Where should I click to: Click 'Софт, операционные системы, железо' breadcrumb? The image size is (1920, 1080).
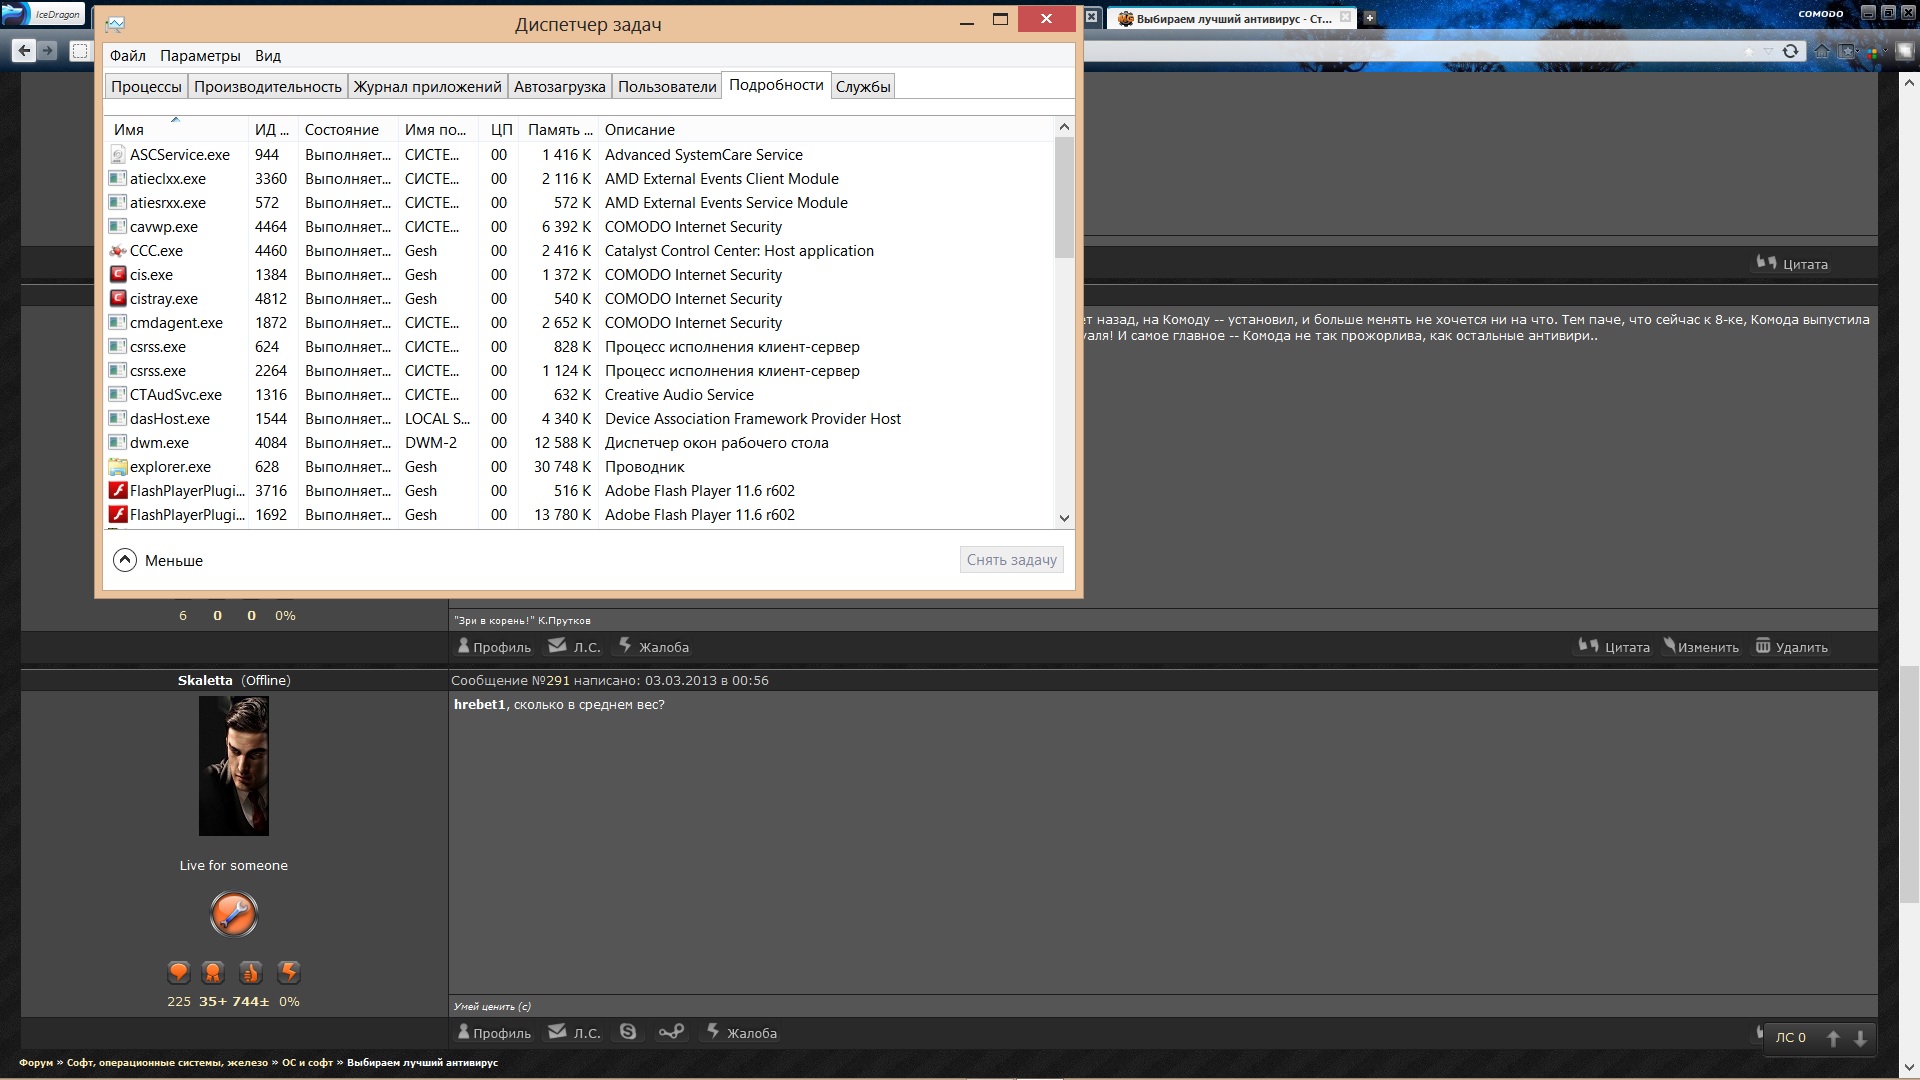point(167,1062)
